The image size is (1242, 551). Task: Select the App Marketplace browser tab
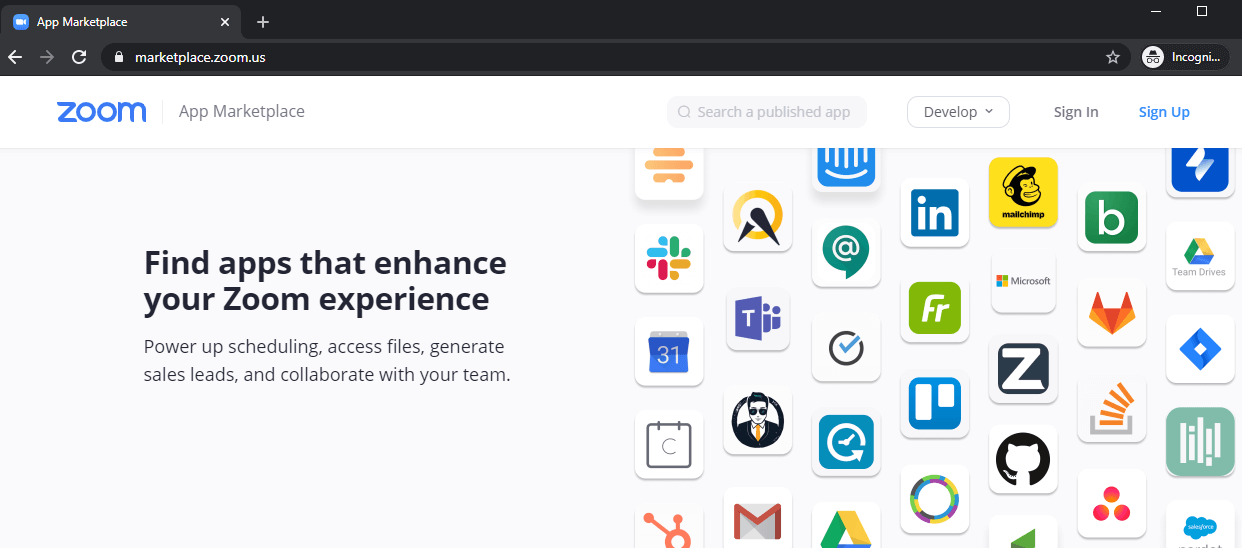120,21
